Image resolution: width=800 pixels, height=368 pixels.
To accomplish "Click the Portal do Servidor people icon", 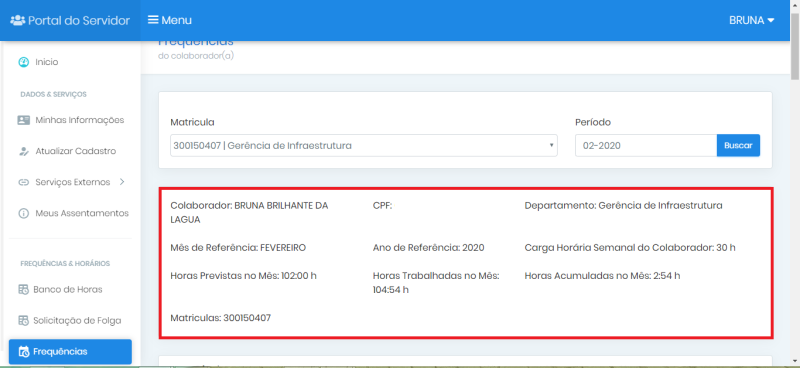I will [18, 20].
